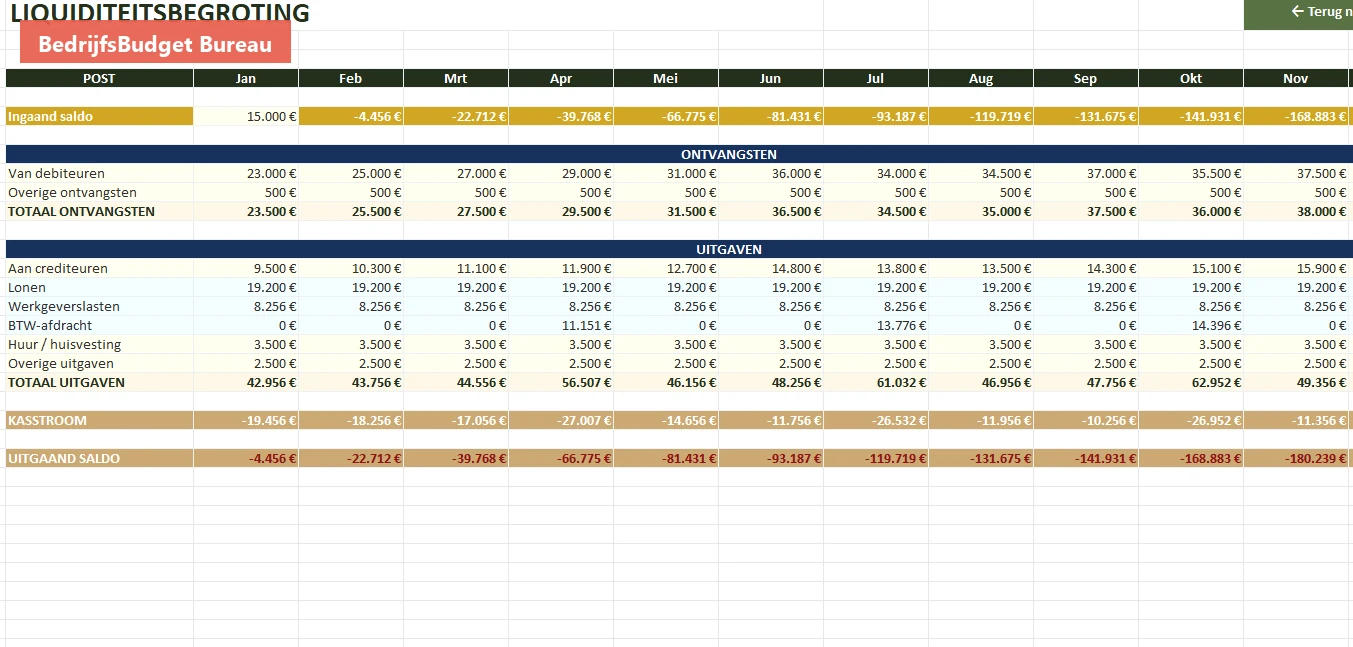Viewport: 1353px width, 647px height.
Task: Click the UITGAVEN section header bar
Action: click(x=679, y=249)
